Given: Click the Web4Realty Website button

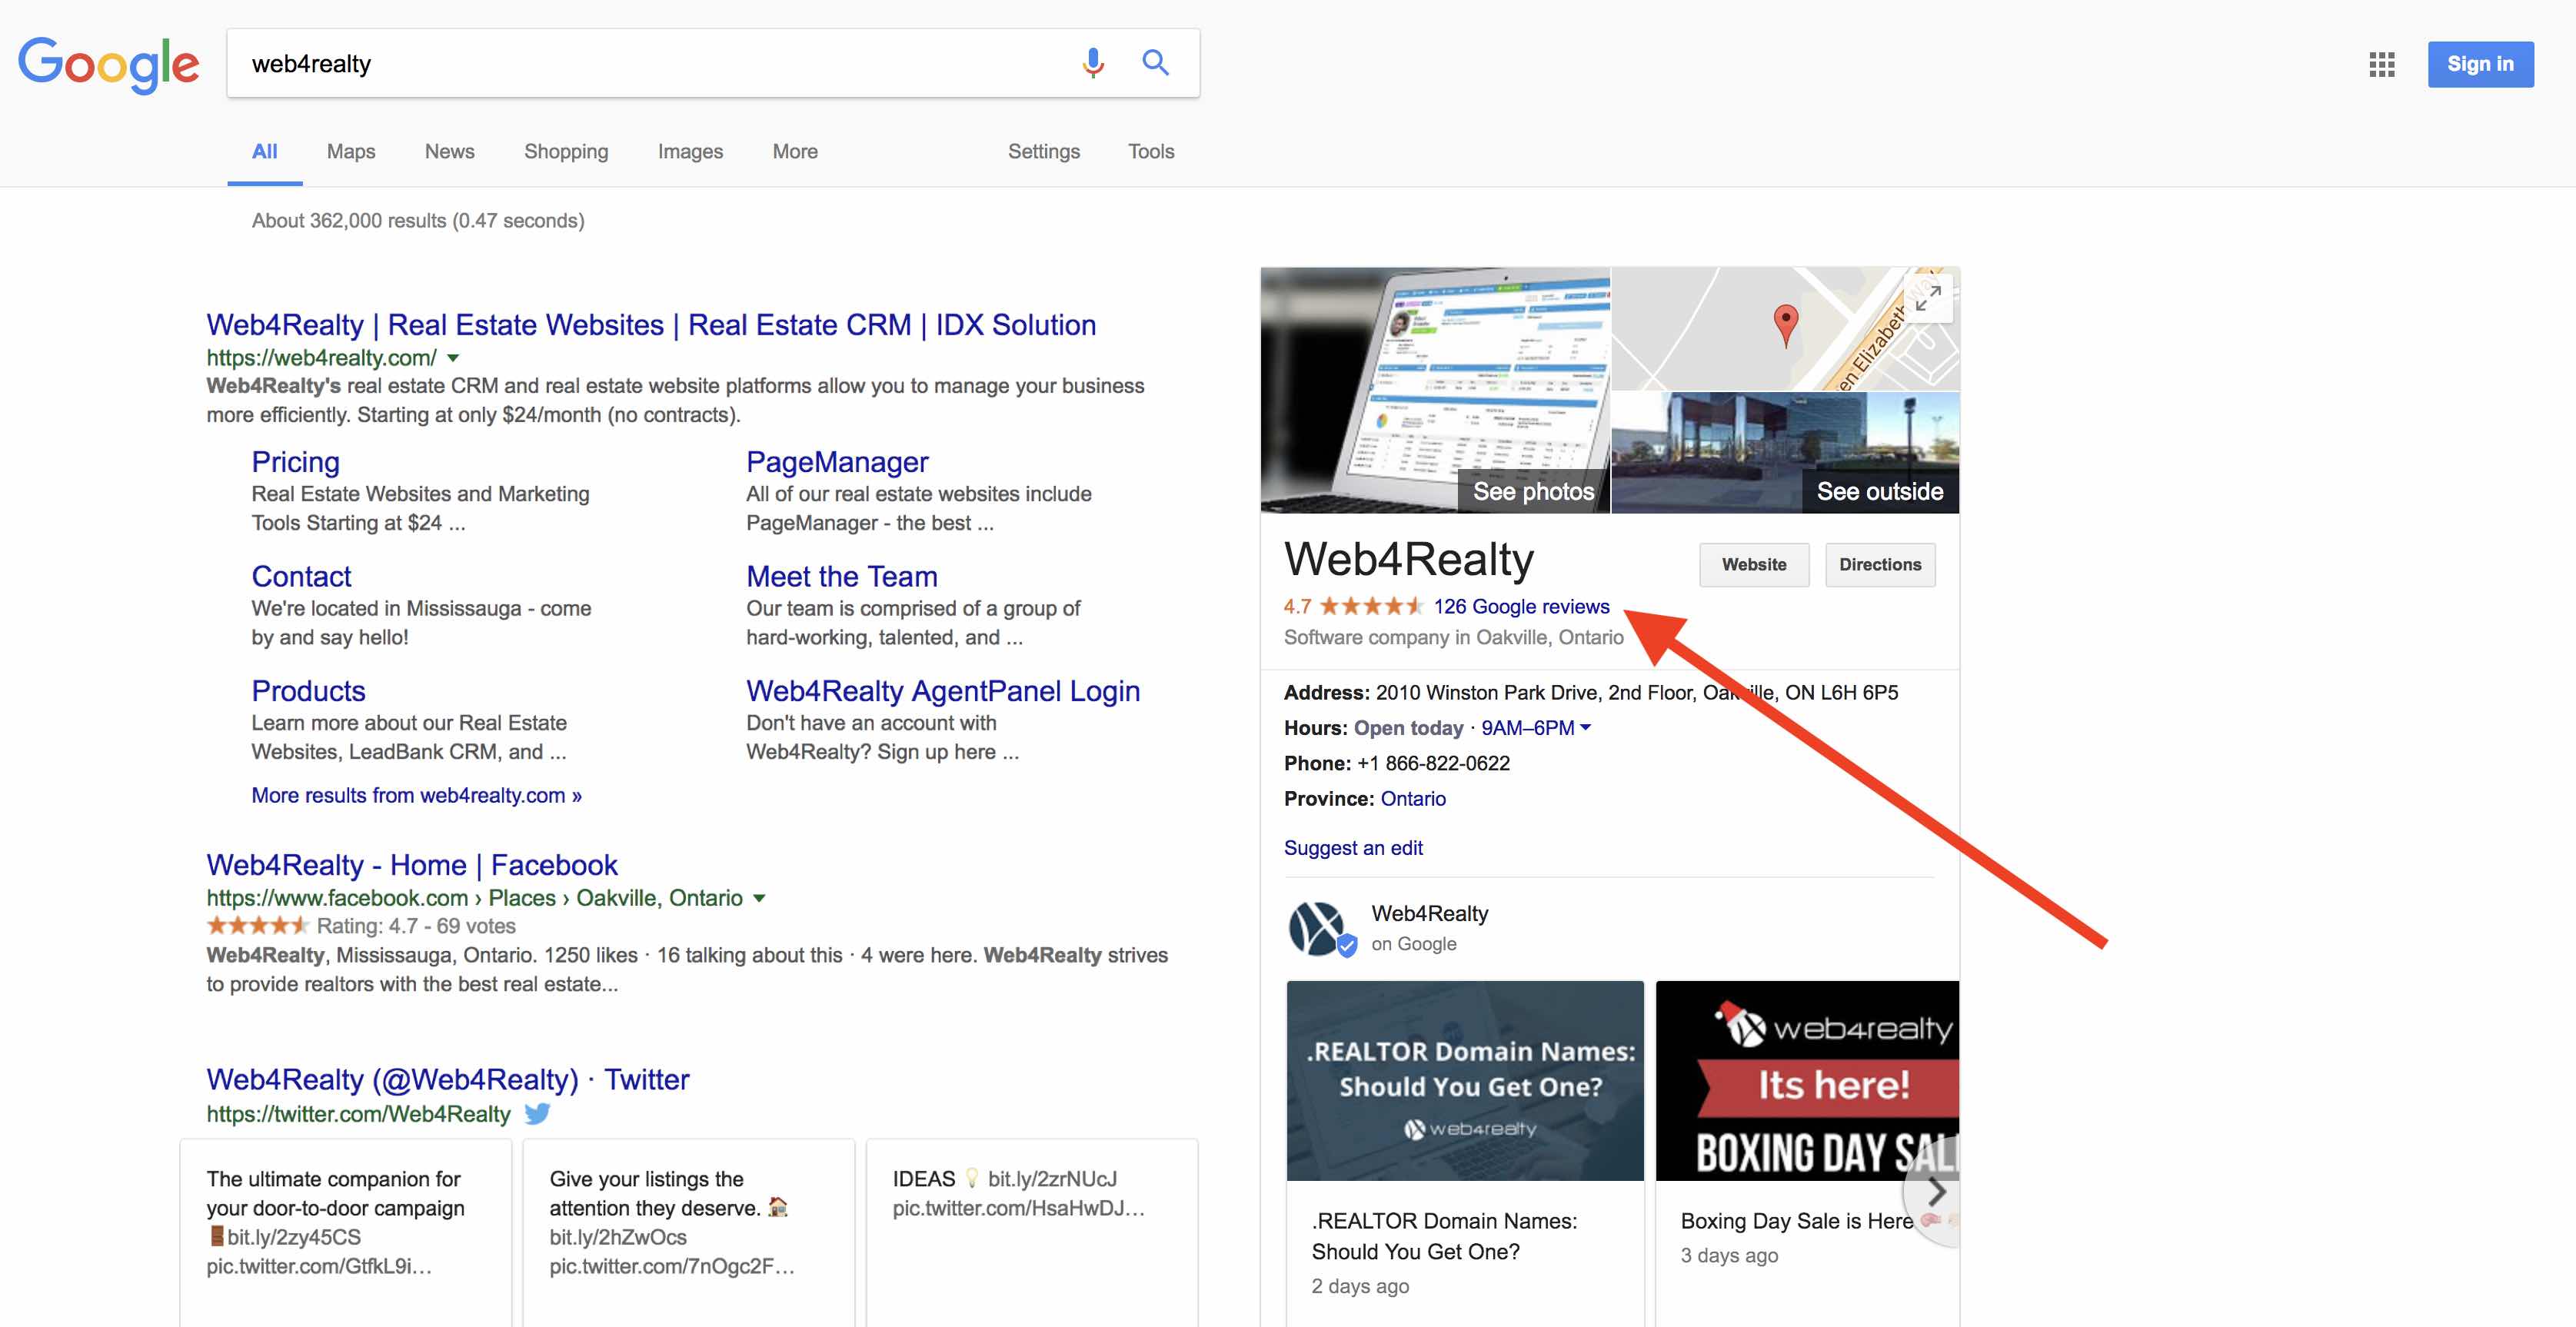Looking at the screenshot, I should [1752, 564].
